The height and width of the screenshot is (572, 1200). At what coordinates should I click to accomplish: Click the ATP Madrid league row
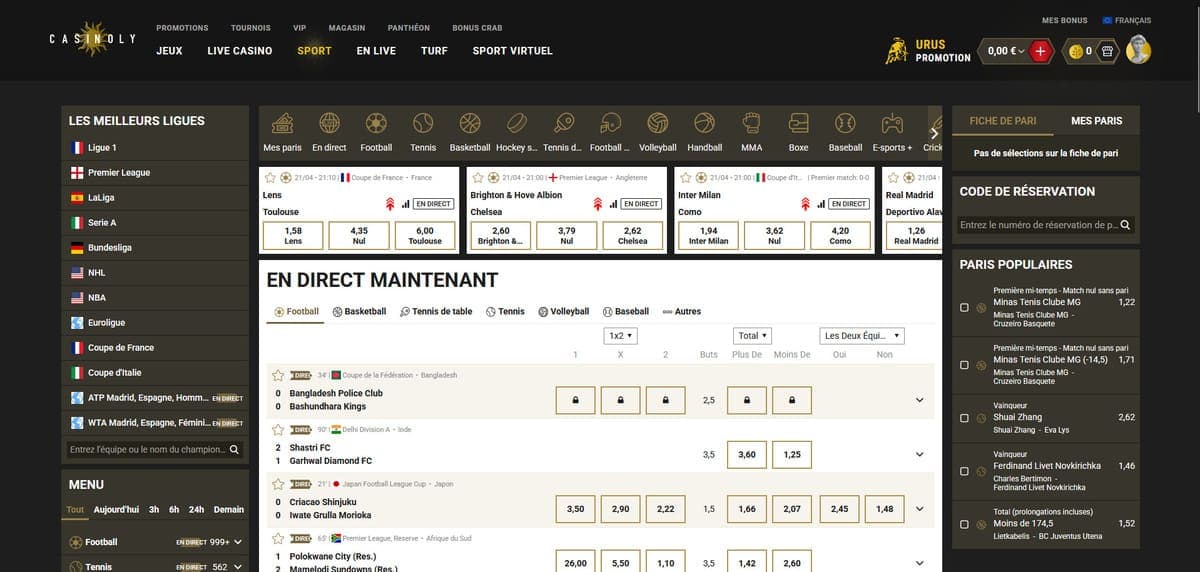pyautogui.click(x=155, y=398)
